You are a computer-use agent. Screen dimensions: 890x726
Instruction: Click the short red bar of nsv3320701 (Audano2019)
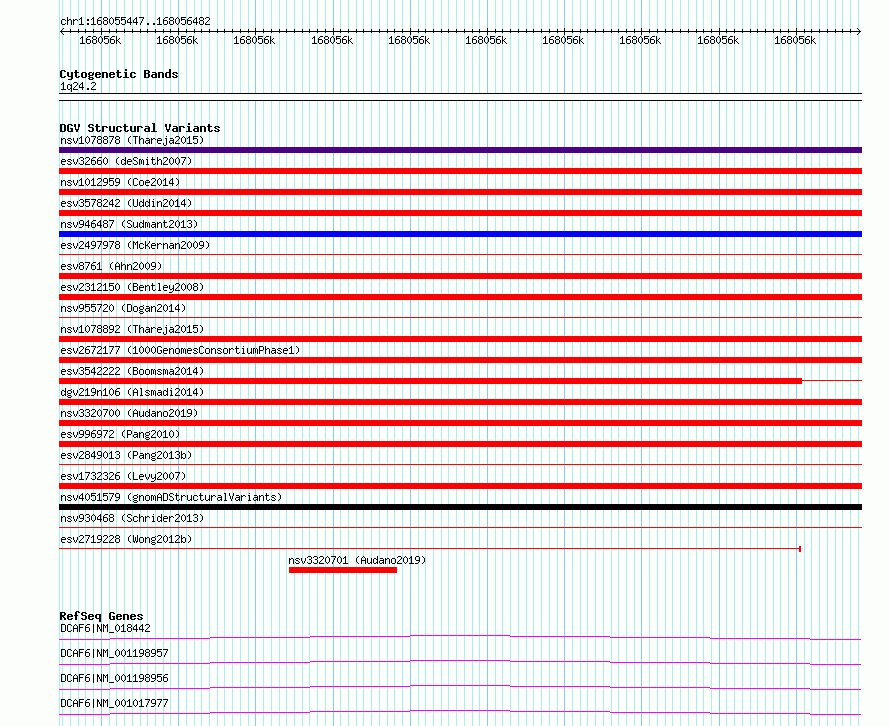343,570
